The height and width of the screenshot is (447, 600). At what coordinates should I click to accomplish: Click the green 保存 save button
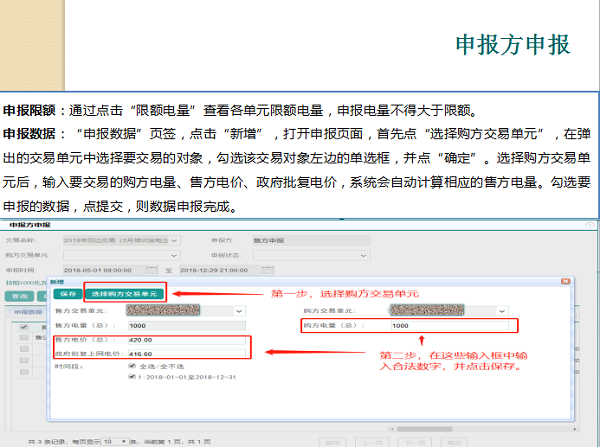pos(66,294)
